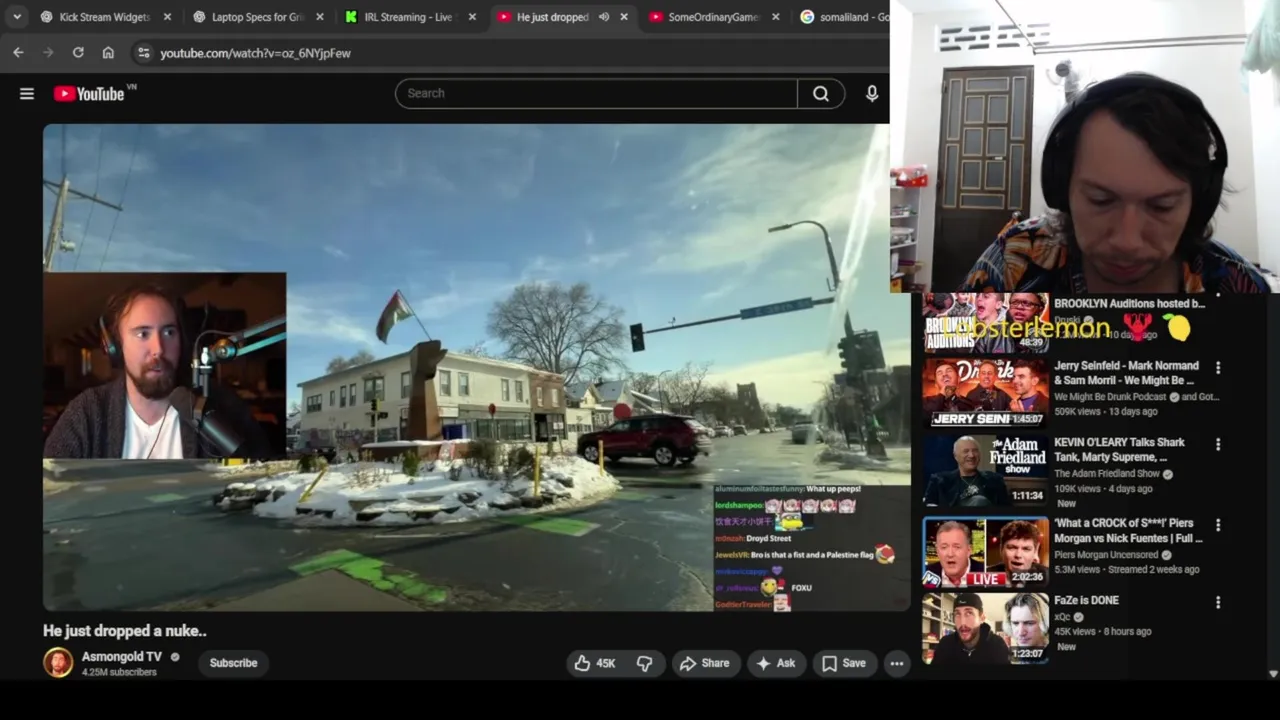Open FaZe is DONE title link
The image size is (1280, 720).
1086,600
